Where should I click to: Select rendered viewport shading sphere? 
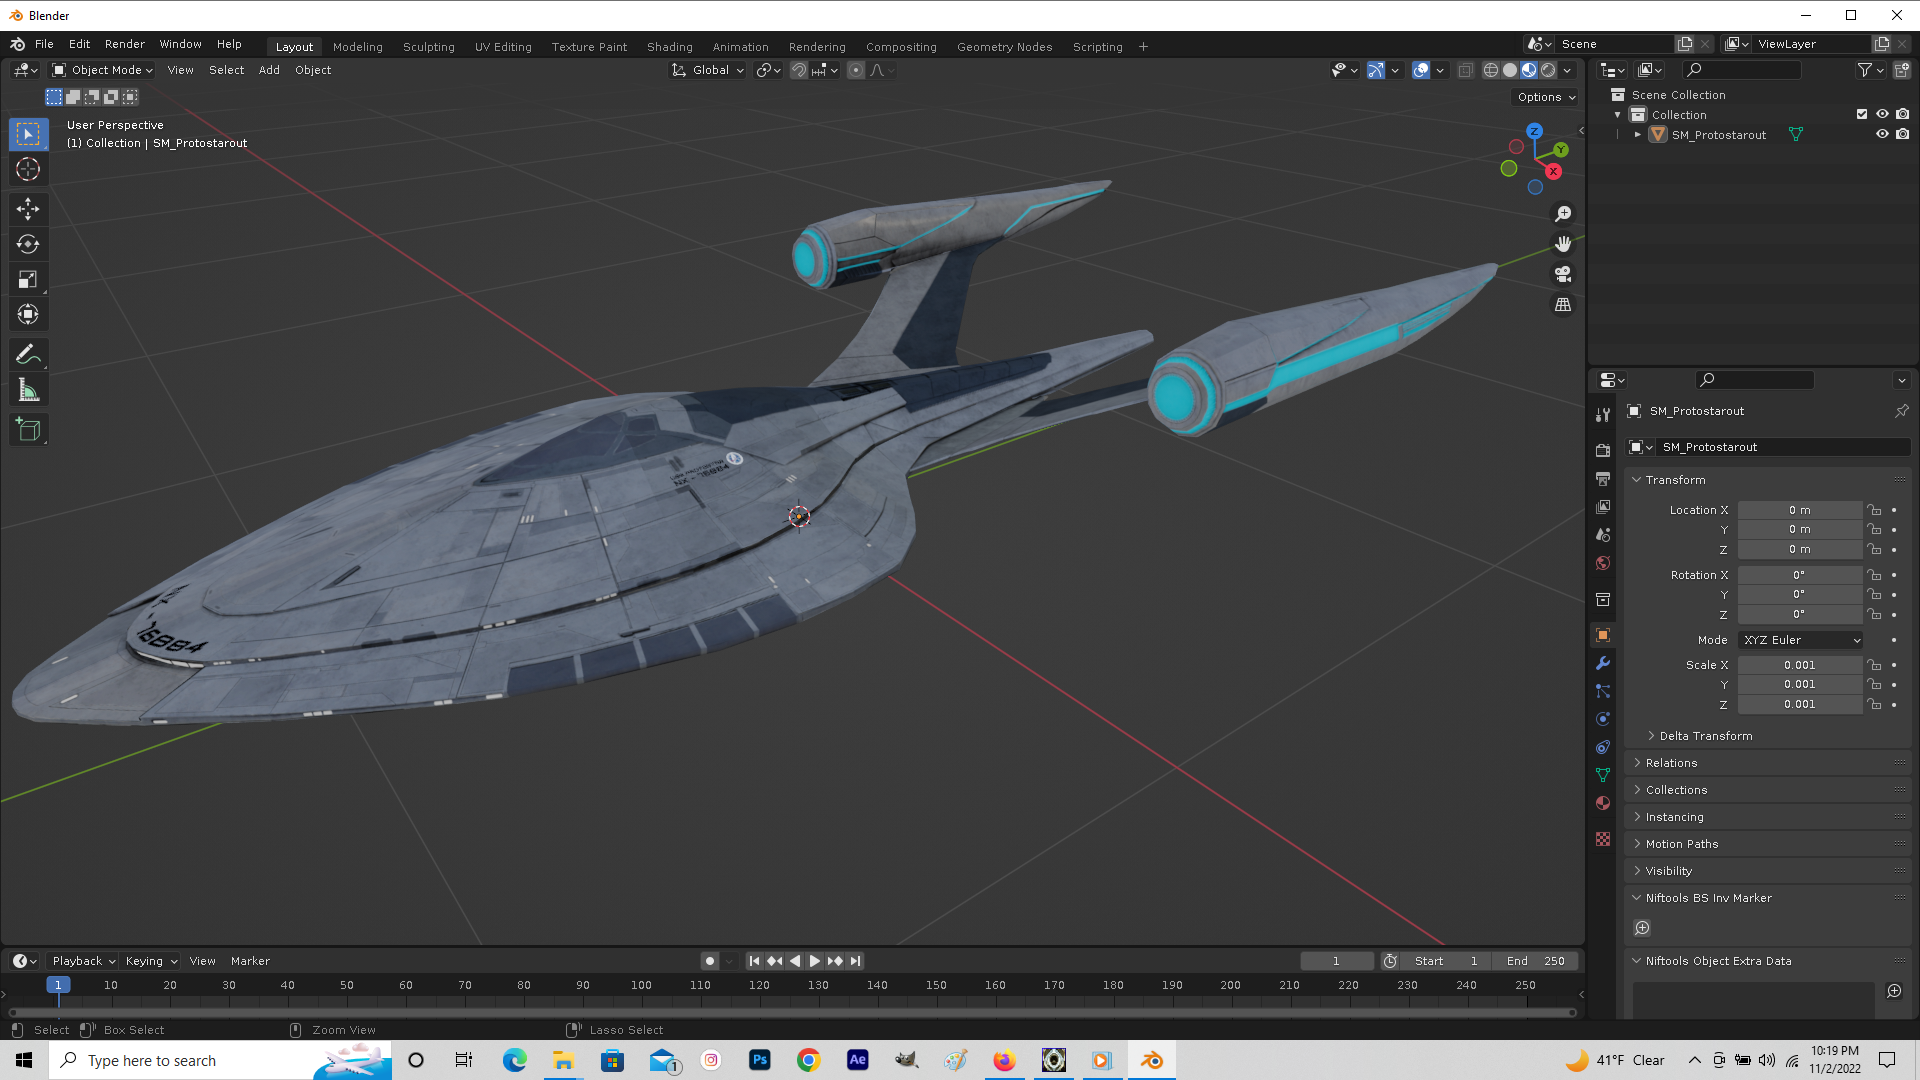tap(1548, 70)
